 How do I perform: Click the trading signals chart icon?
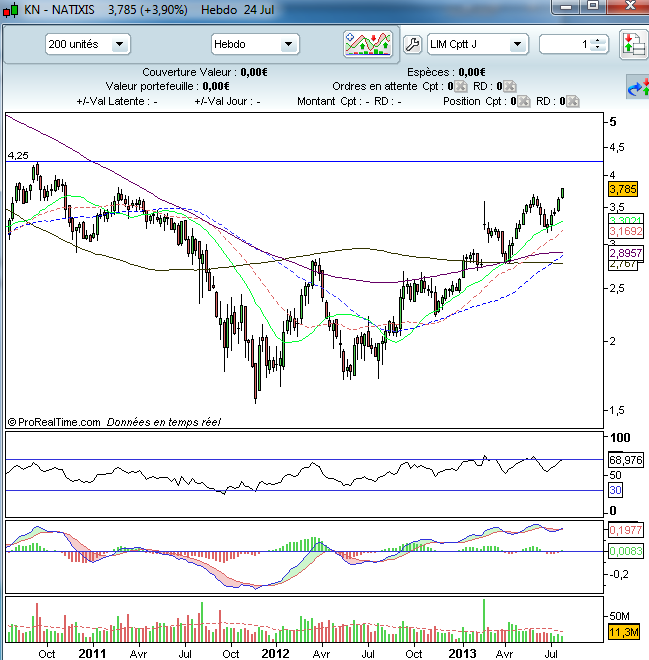368,44
